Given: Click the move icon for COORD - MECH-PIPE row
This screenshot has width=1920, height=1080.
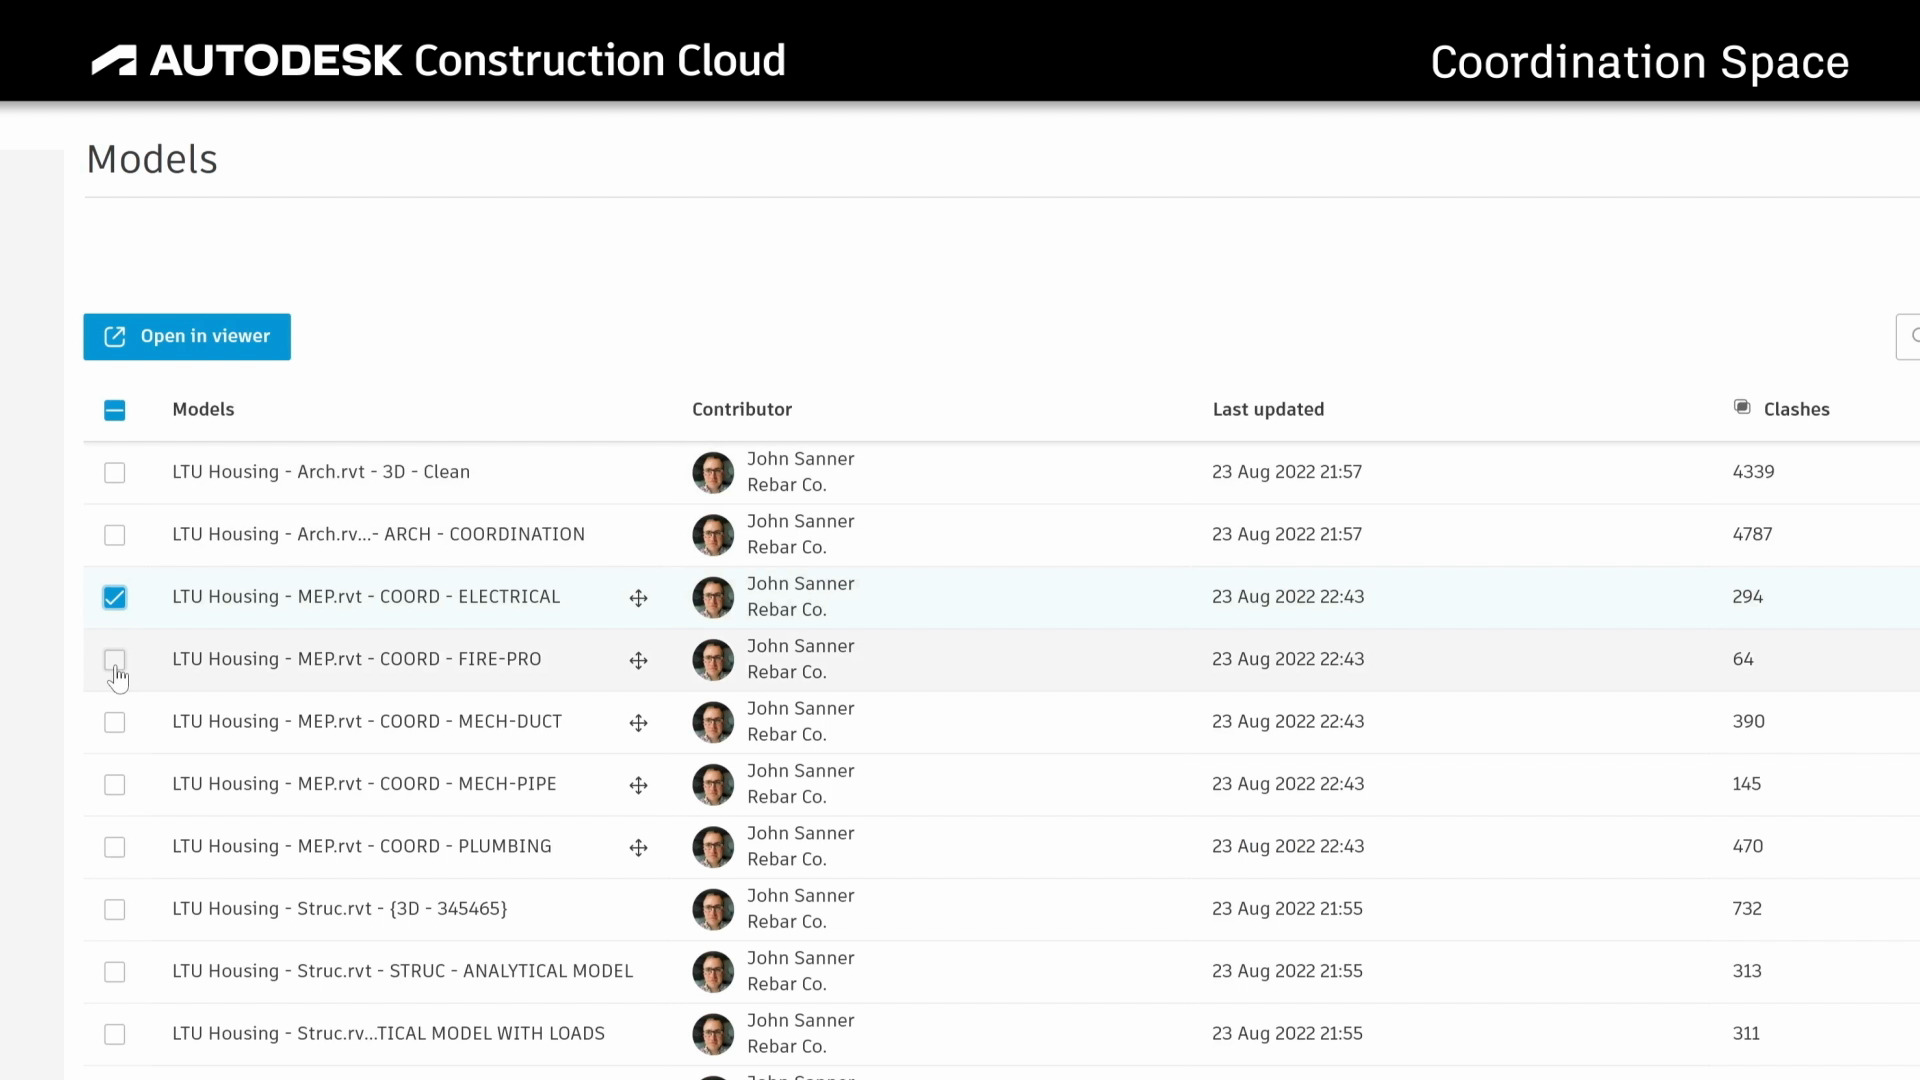Looking at the screenshot, I should pos(638,785).
